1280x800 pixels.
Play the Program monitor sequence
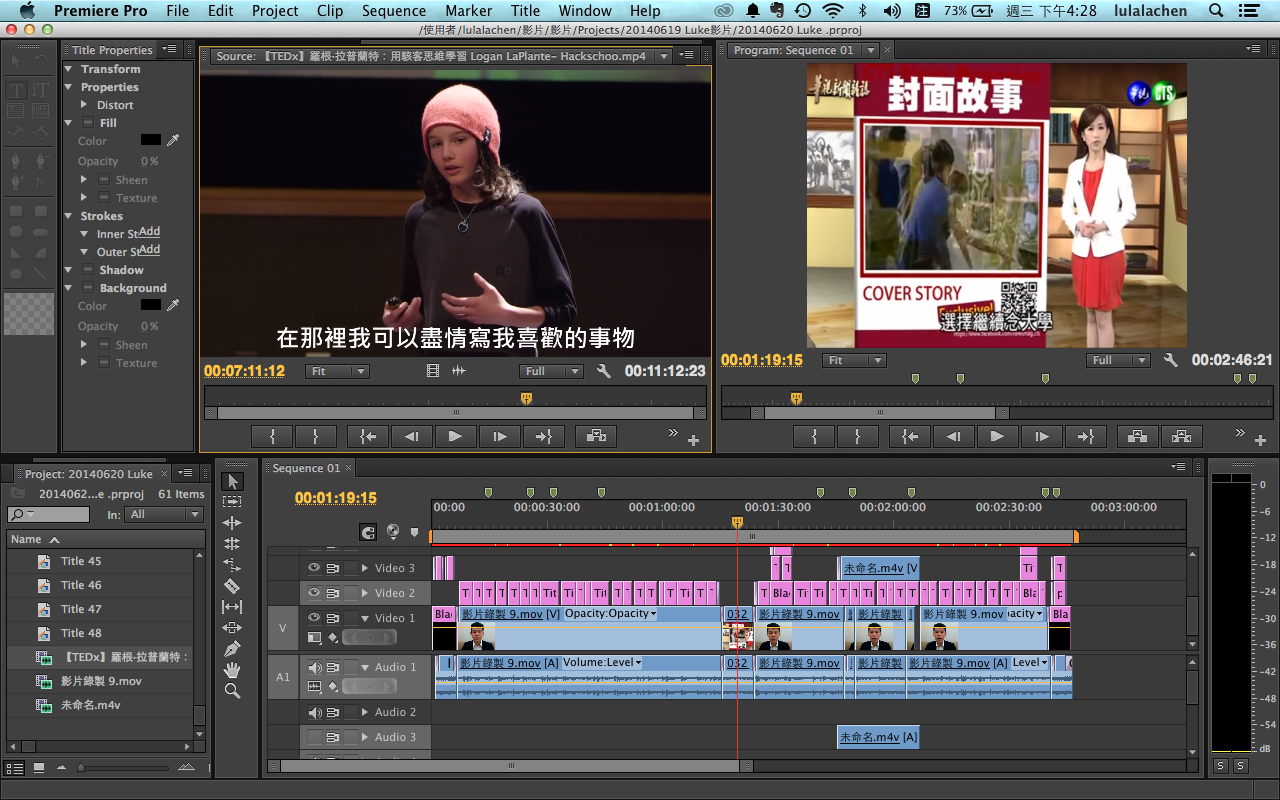tap(996, 436)
